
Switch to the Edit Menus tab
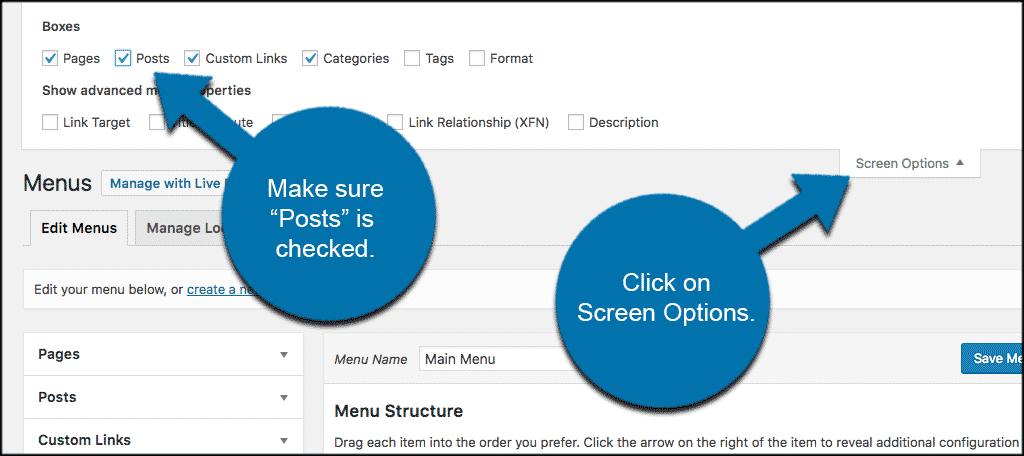pyautogui.click(x=79, y=228)
